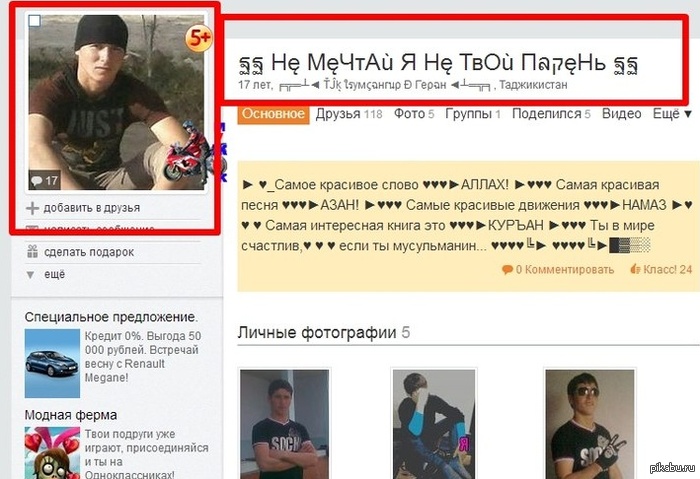Click the gift icon next to сделать подарок
Viewport: 700px width, 479px height.
[32, 251]
